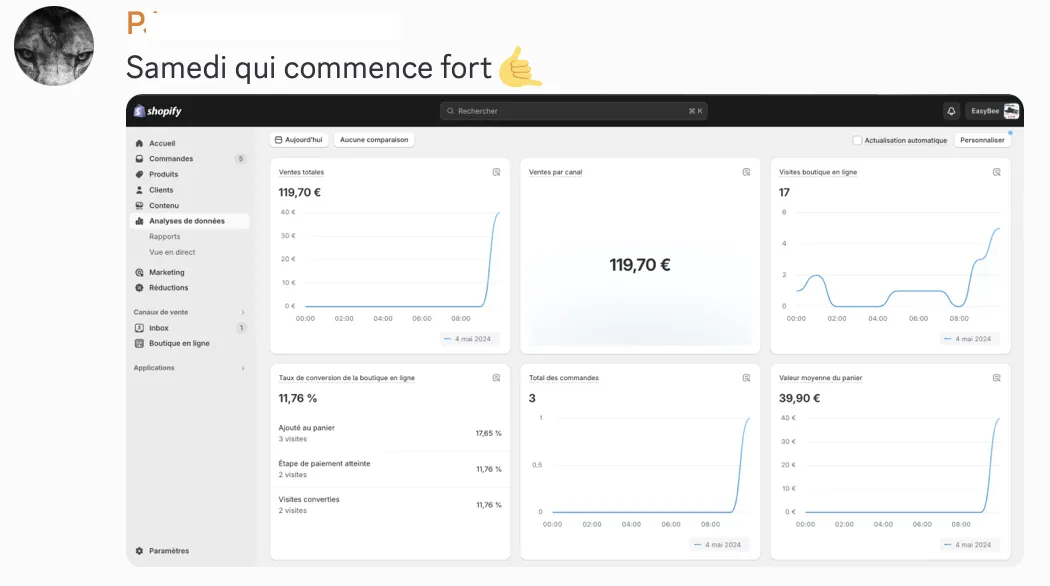The width and height of the screenshot is (1050, 586).
Task: Open the Aucune comparaison selector
Action: pyautogui.click(x=374, y=140)
